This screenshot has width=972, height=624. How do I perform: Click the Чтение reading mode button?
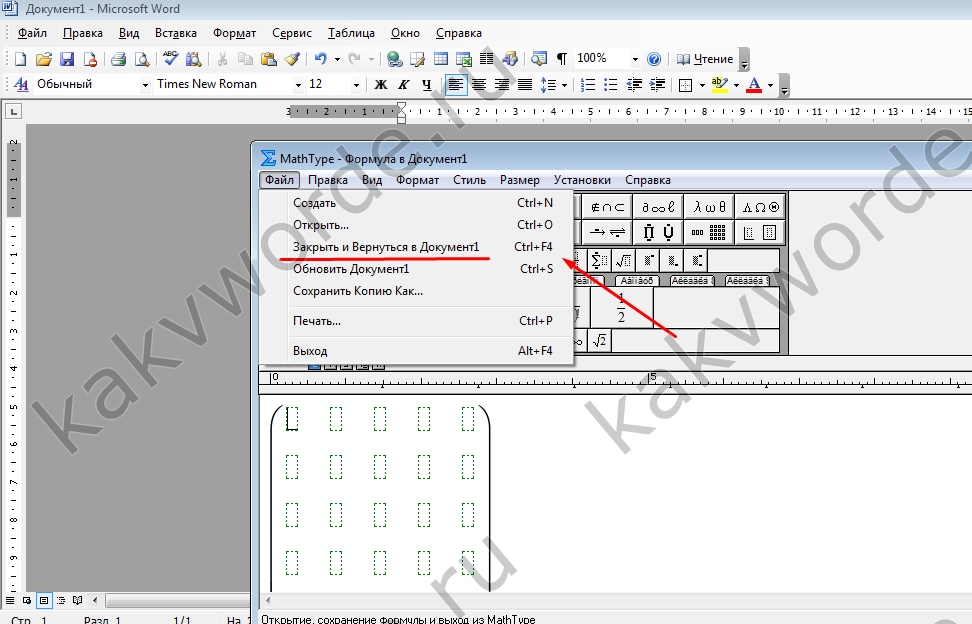click(705, 59)
